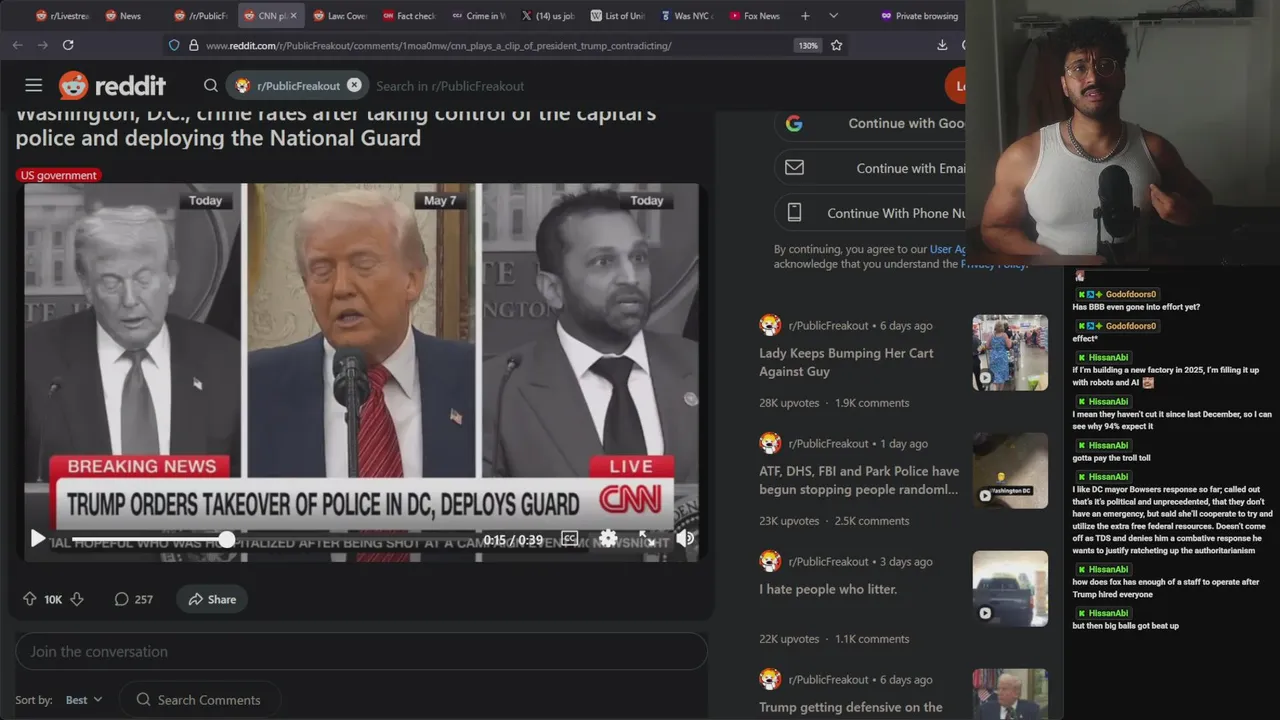Switch to the r/PublicFreakout browser tab
Screen dimensions: 1280x720
pyautogui.click(x=201, y=16)
